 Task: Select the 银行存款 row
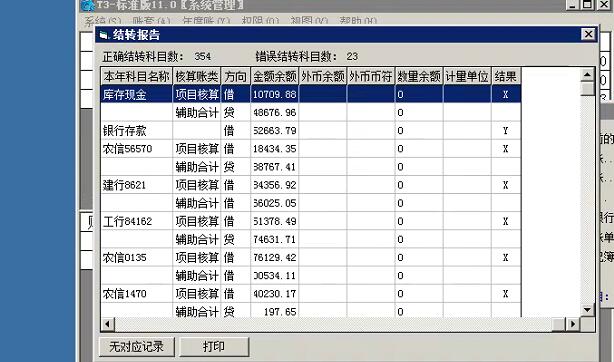point(311,130)
